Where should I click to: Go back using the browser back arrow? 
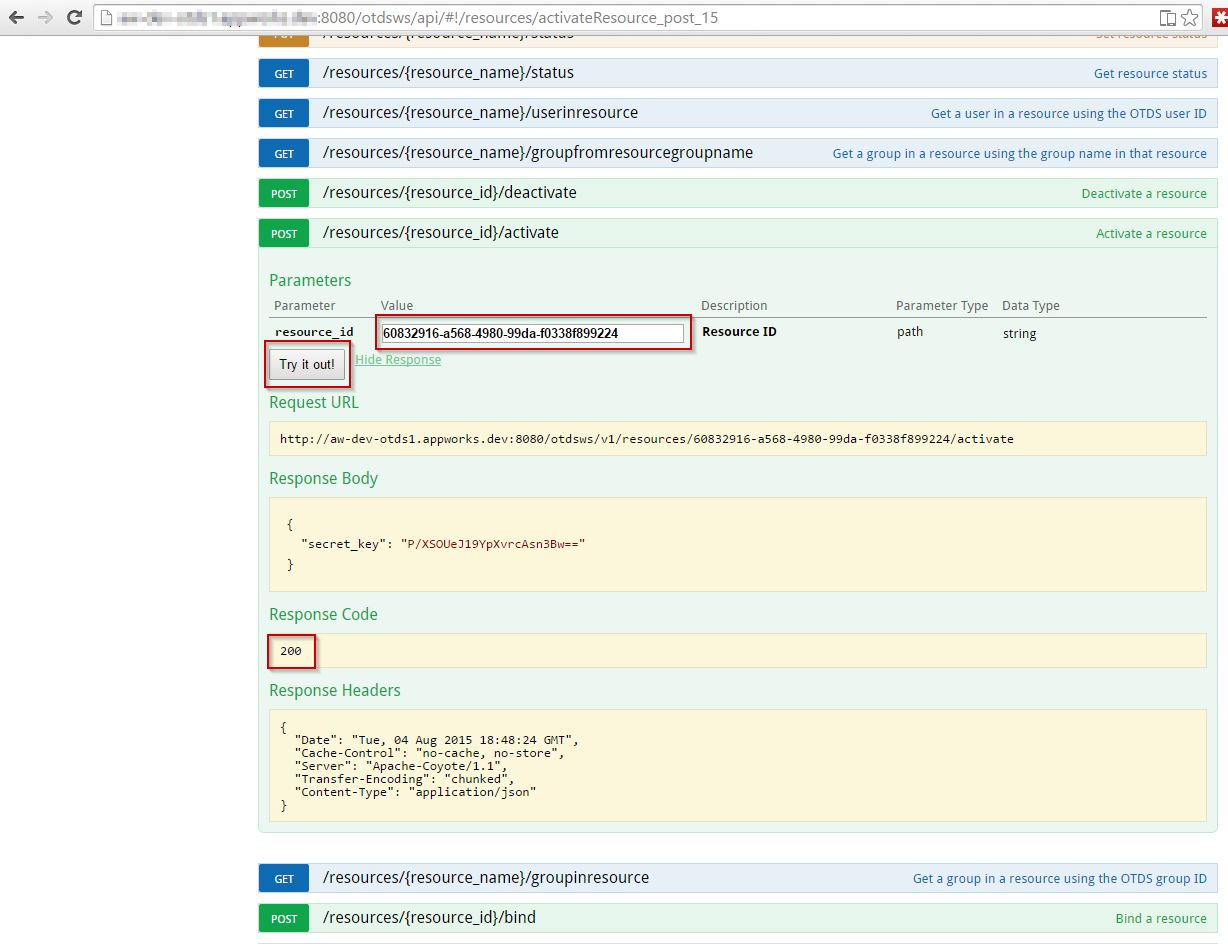16,17
